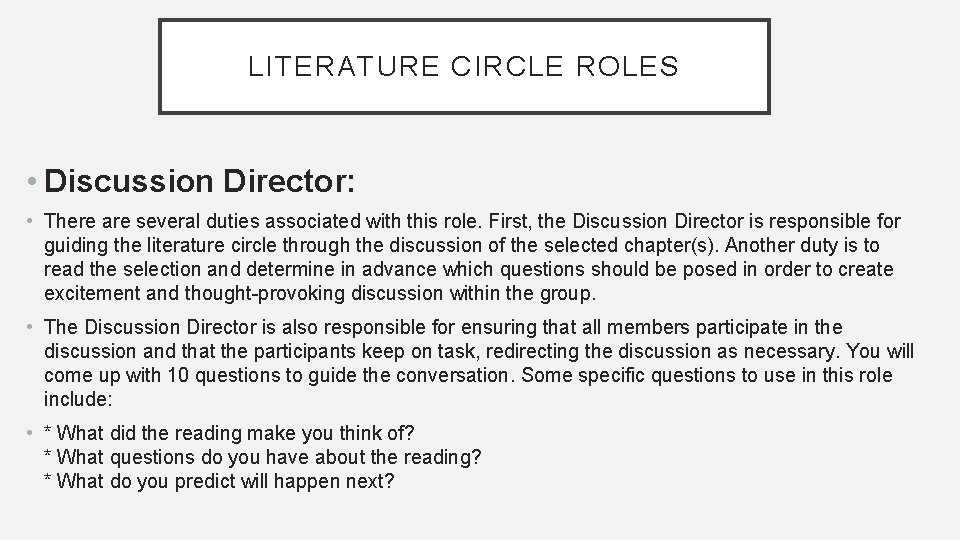960x540 pixels.
Task: Click the title box border frame
Action: 464,20
